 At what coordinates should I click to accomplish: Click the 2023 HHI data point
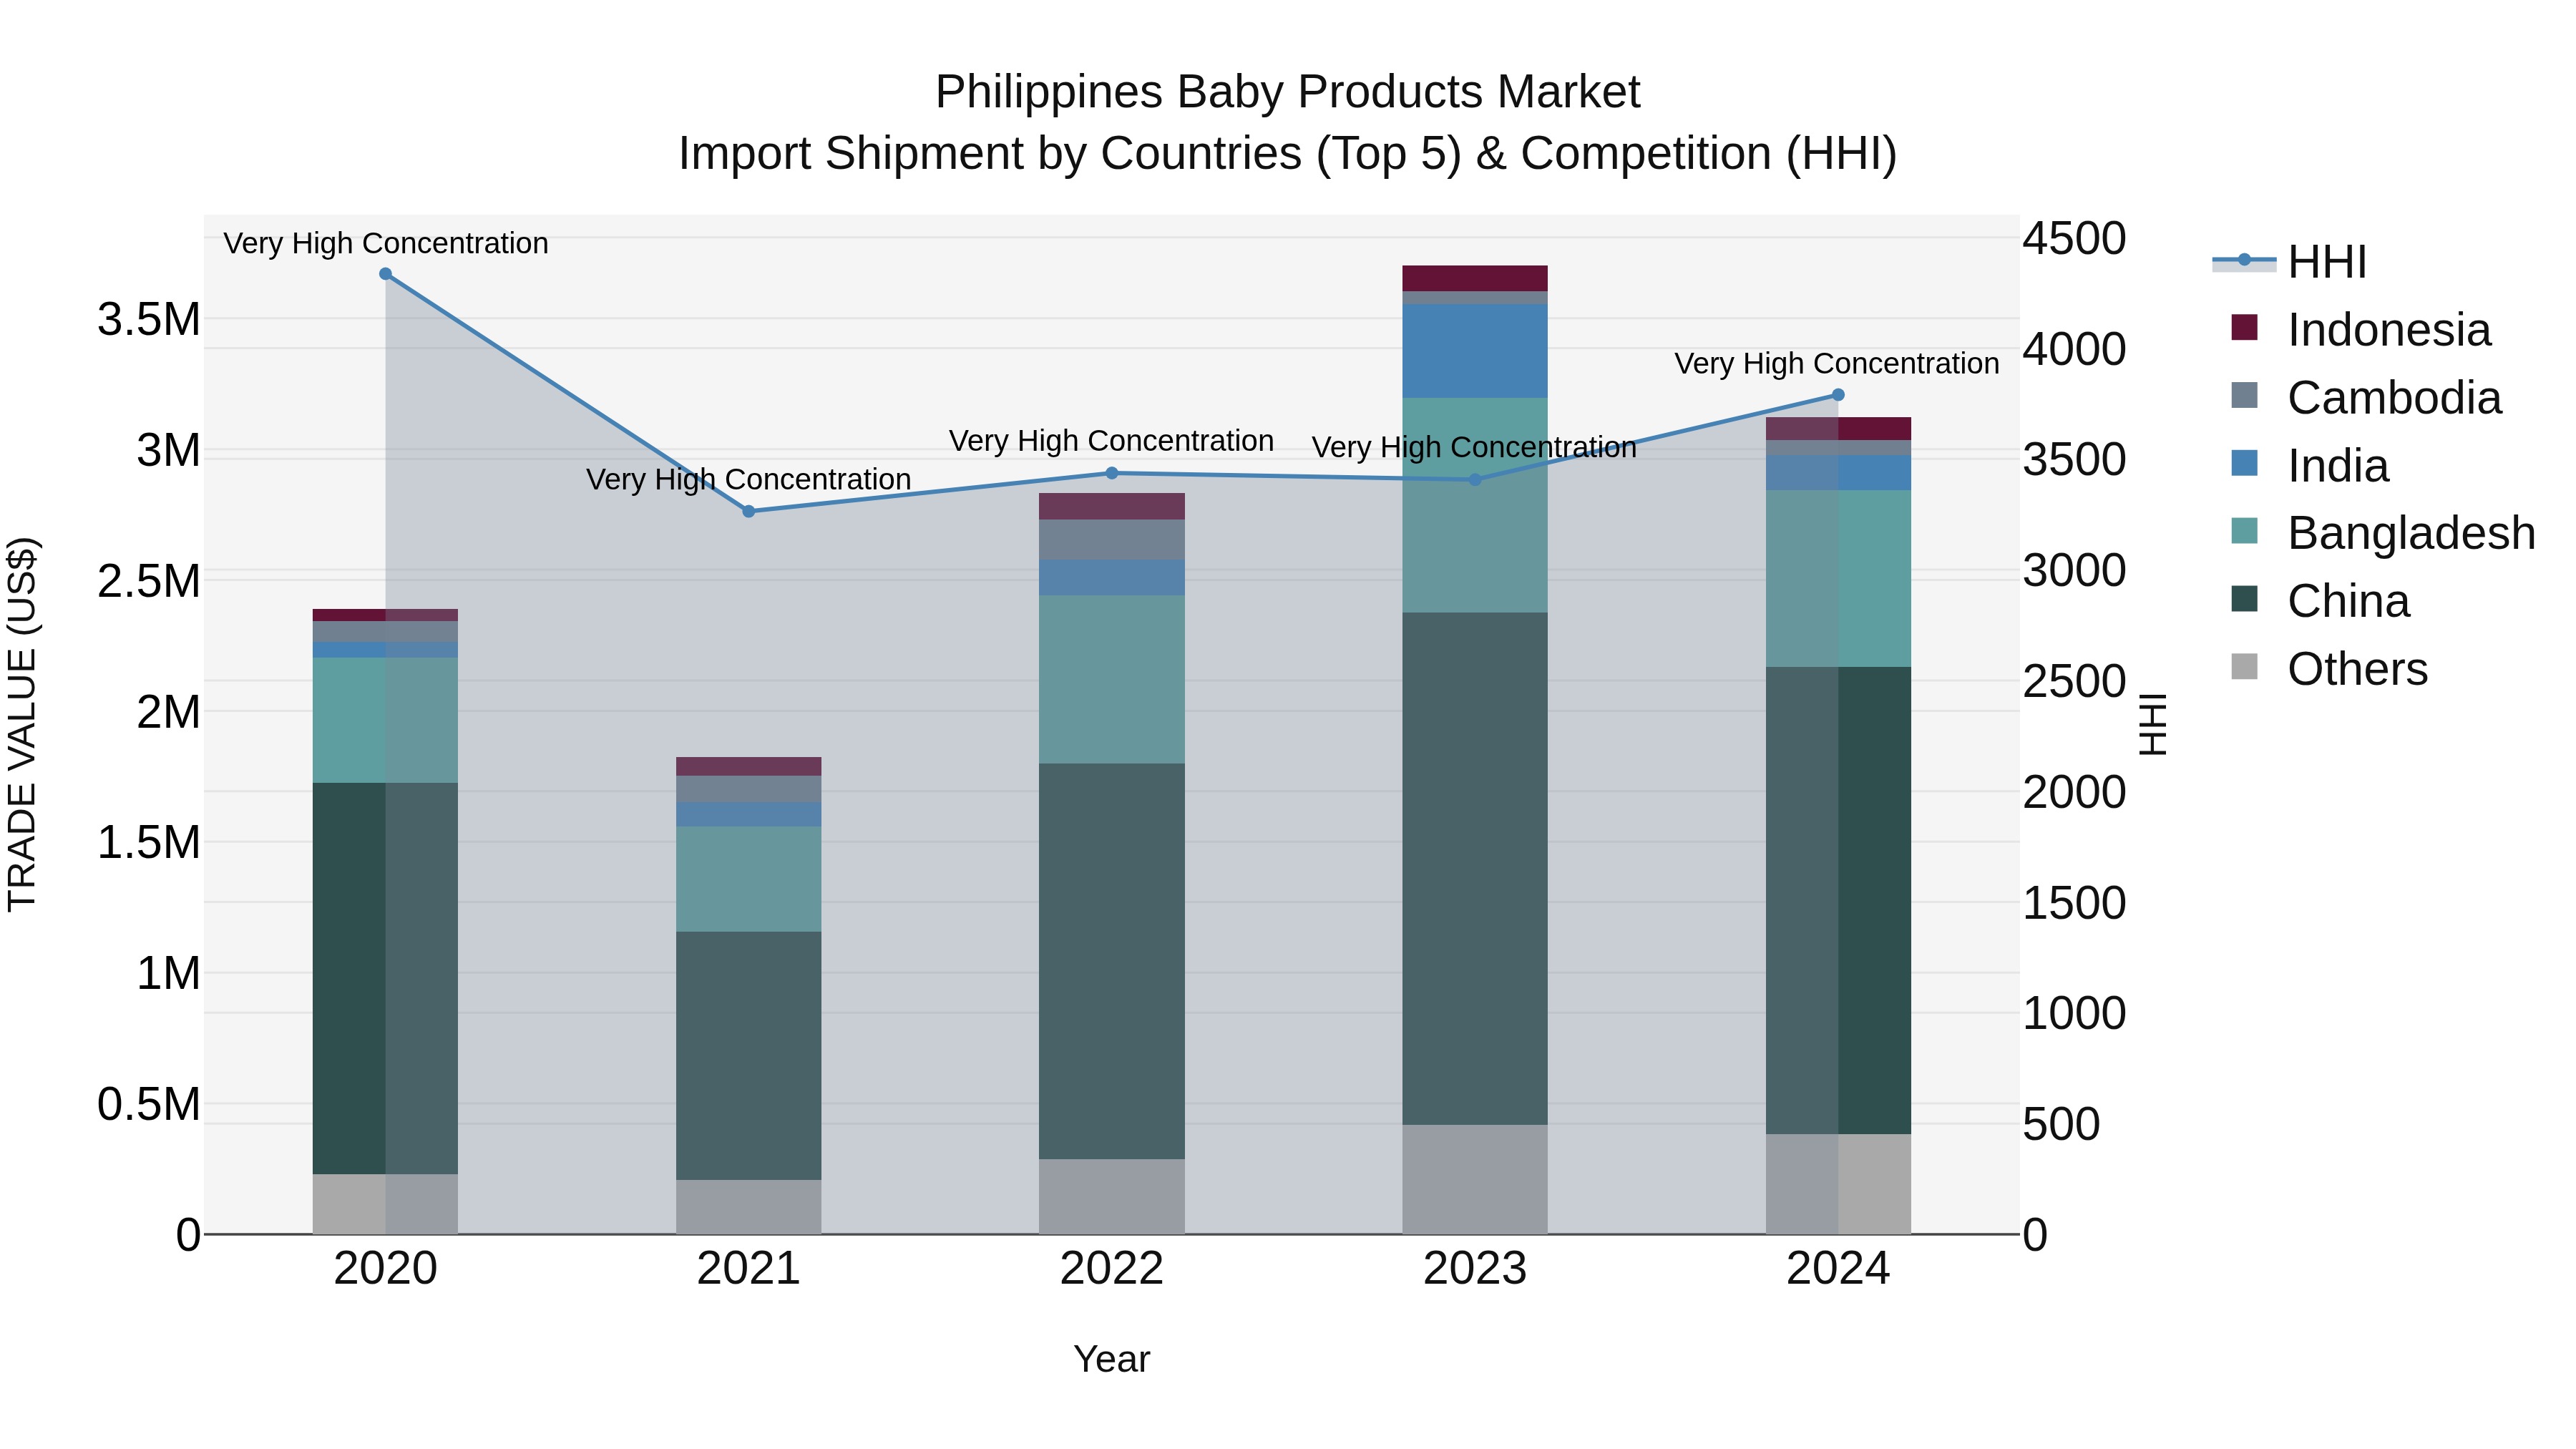[x=1475, y=479]
